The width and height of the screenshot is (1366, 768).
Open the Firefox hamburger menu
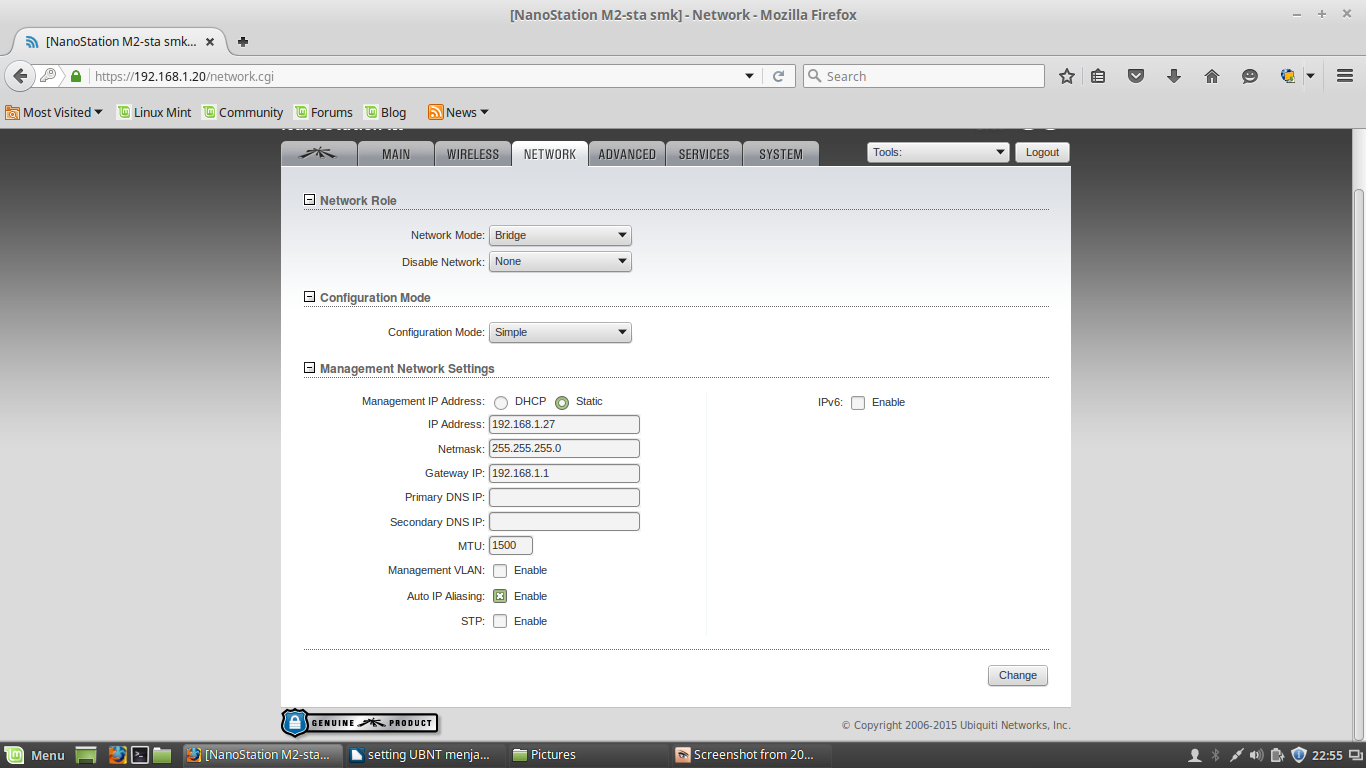(1344, 76)
